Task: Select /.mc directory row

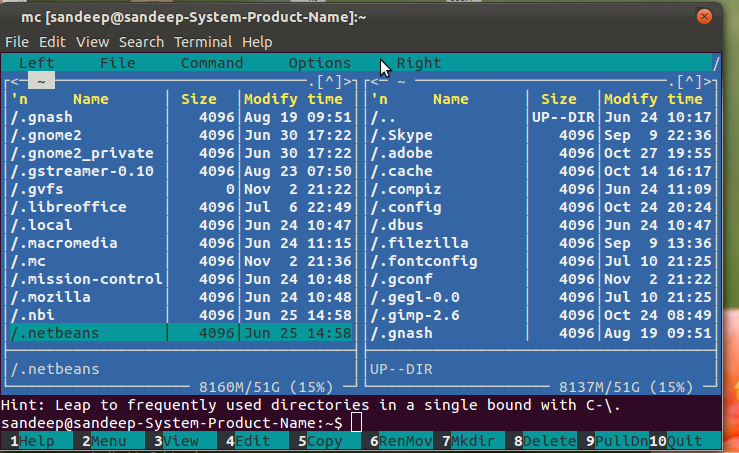Action: click(181, 261)
